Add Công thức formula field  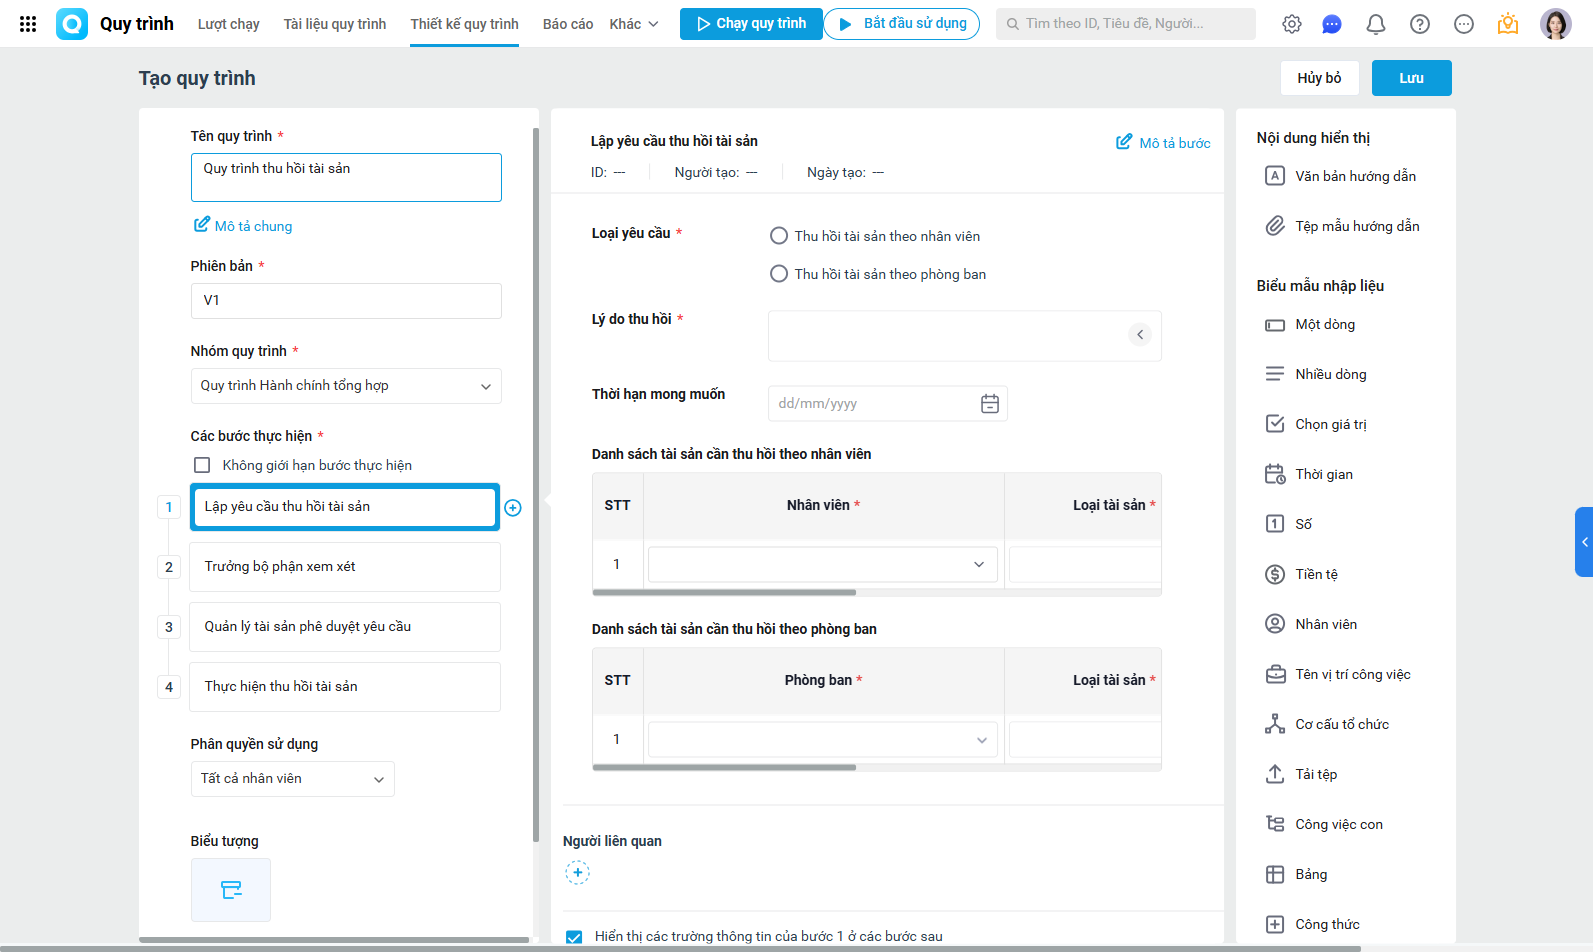coord(1314,924)
